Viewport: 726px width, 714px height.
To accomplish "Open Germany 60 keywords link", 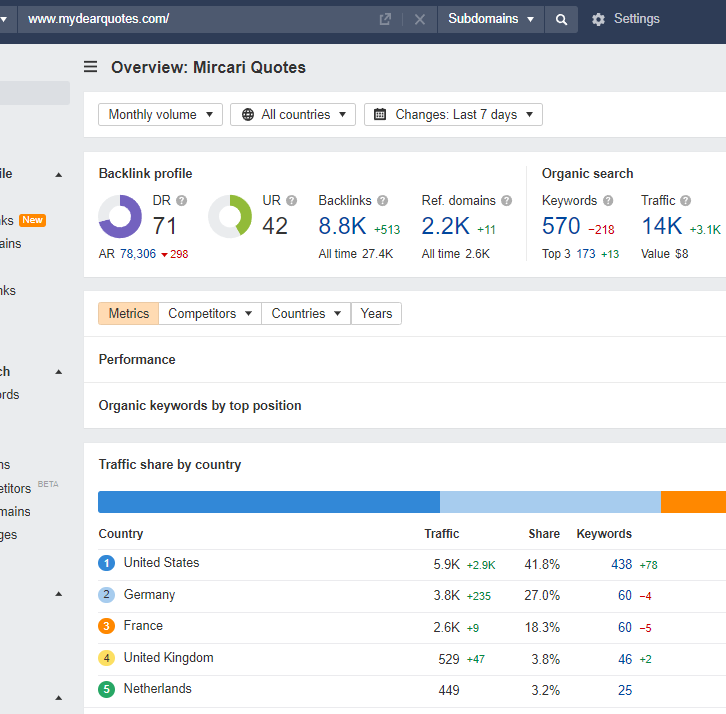I will tap(625, 595).
